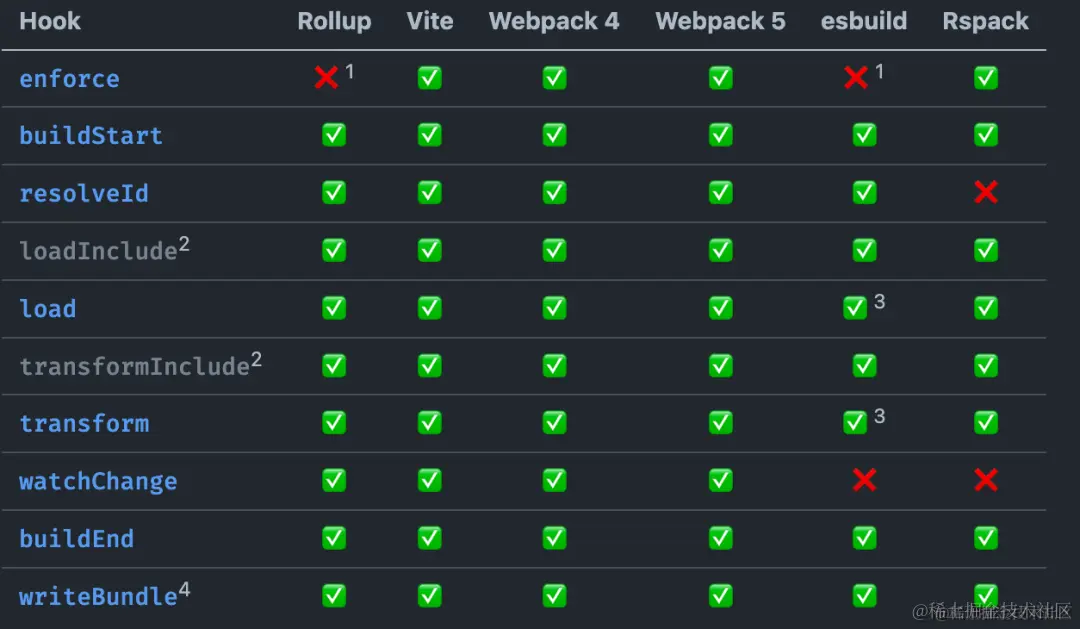The height and width of the screenshot is (629, 1080).
Task: Click the green check for transformInclude under Webpack 5
Action: (x=721, y=365)
